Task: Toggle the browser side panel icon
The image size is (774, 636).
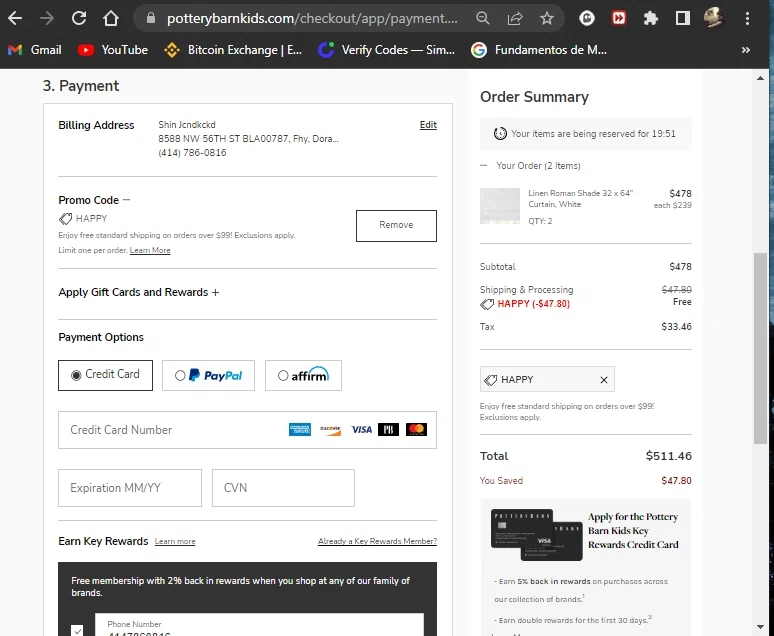Action: pyautogui.click(x=683, y=19)
